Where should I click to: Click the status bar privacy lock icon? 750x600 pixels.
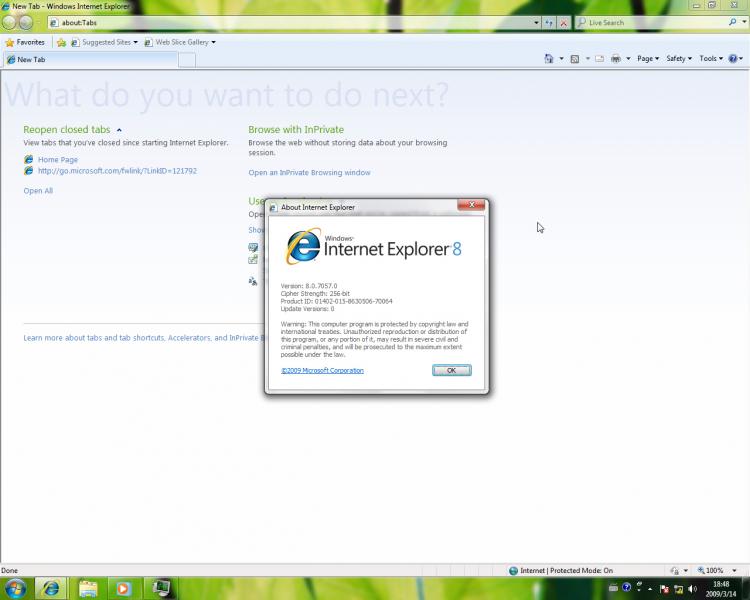tap(675, 570)
